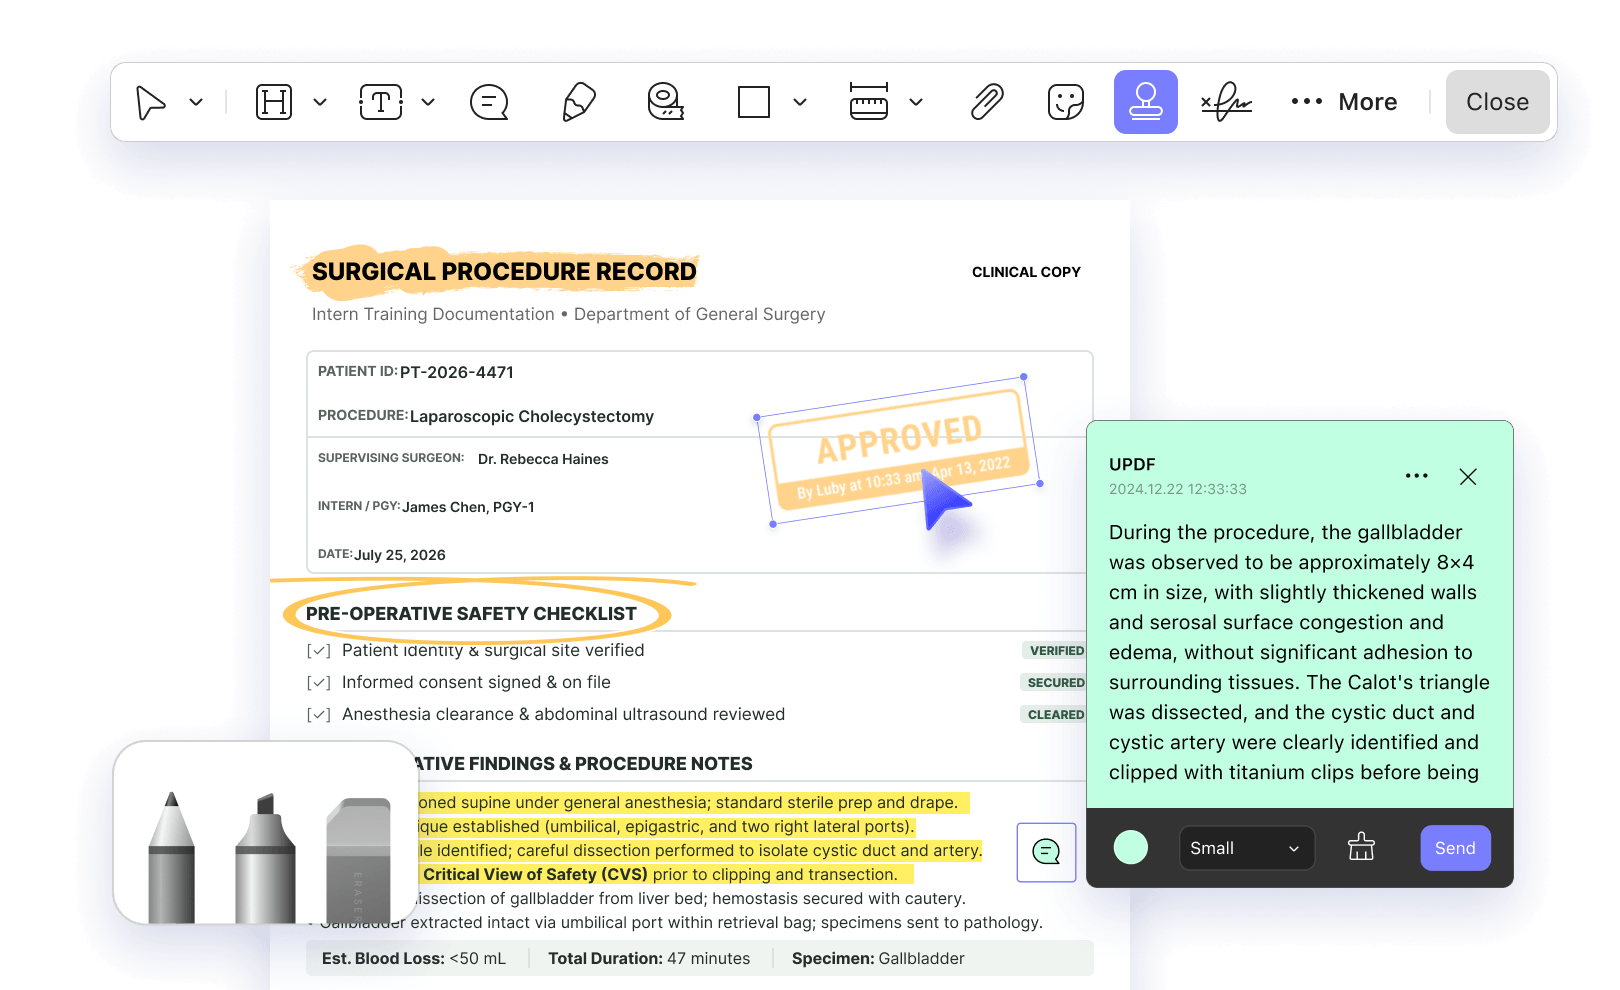Open the sticker tool

1066,102
